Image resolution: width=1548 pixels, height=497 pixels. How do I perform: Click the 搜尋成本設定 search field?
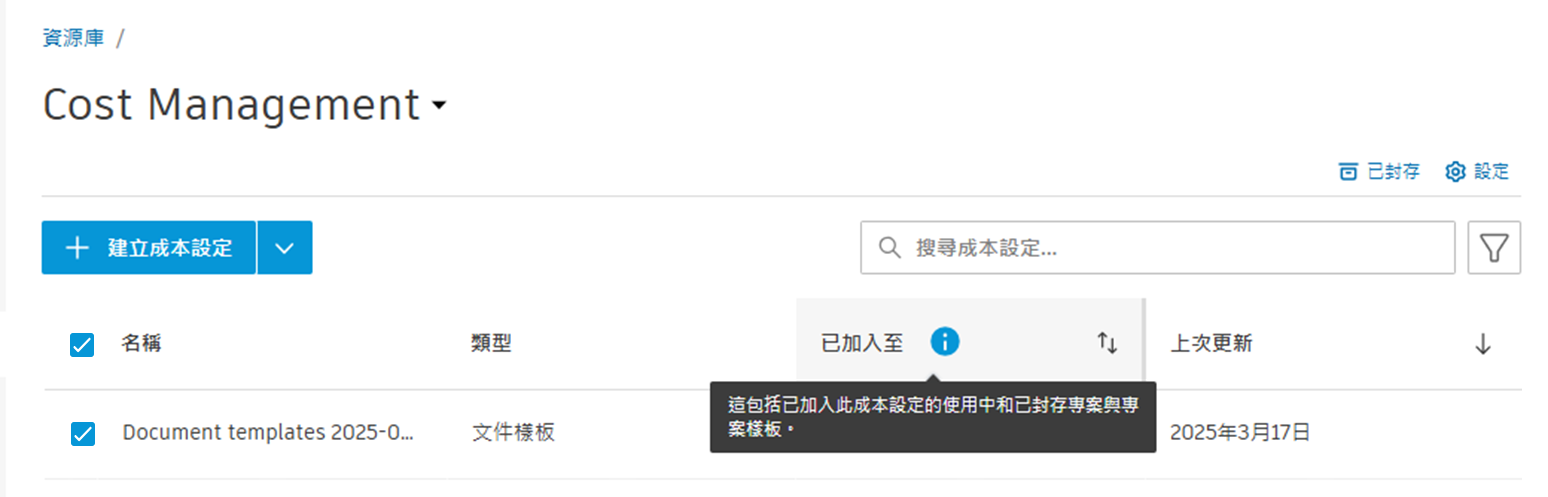pyautogui.click(x=1158, y=248)
